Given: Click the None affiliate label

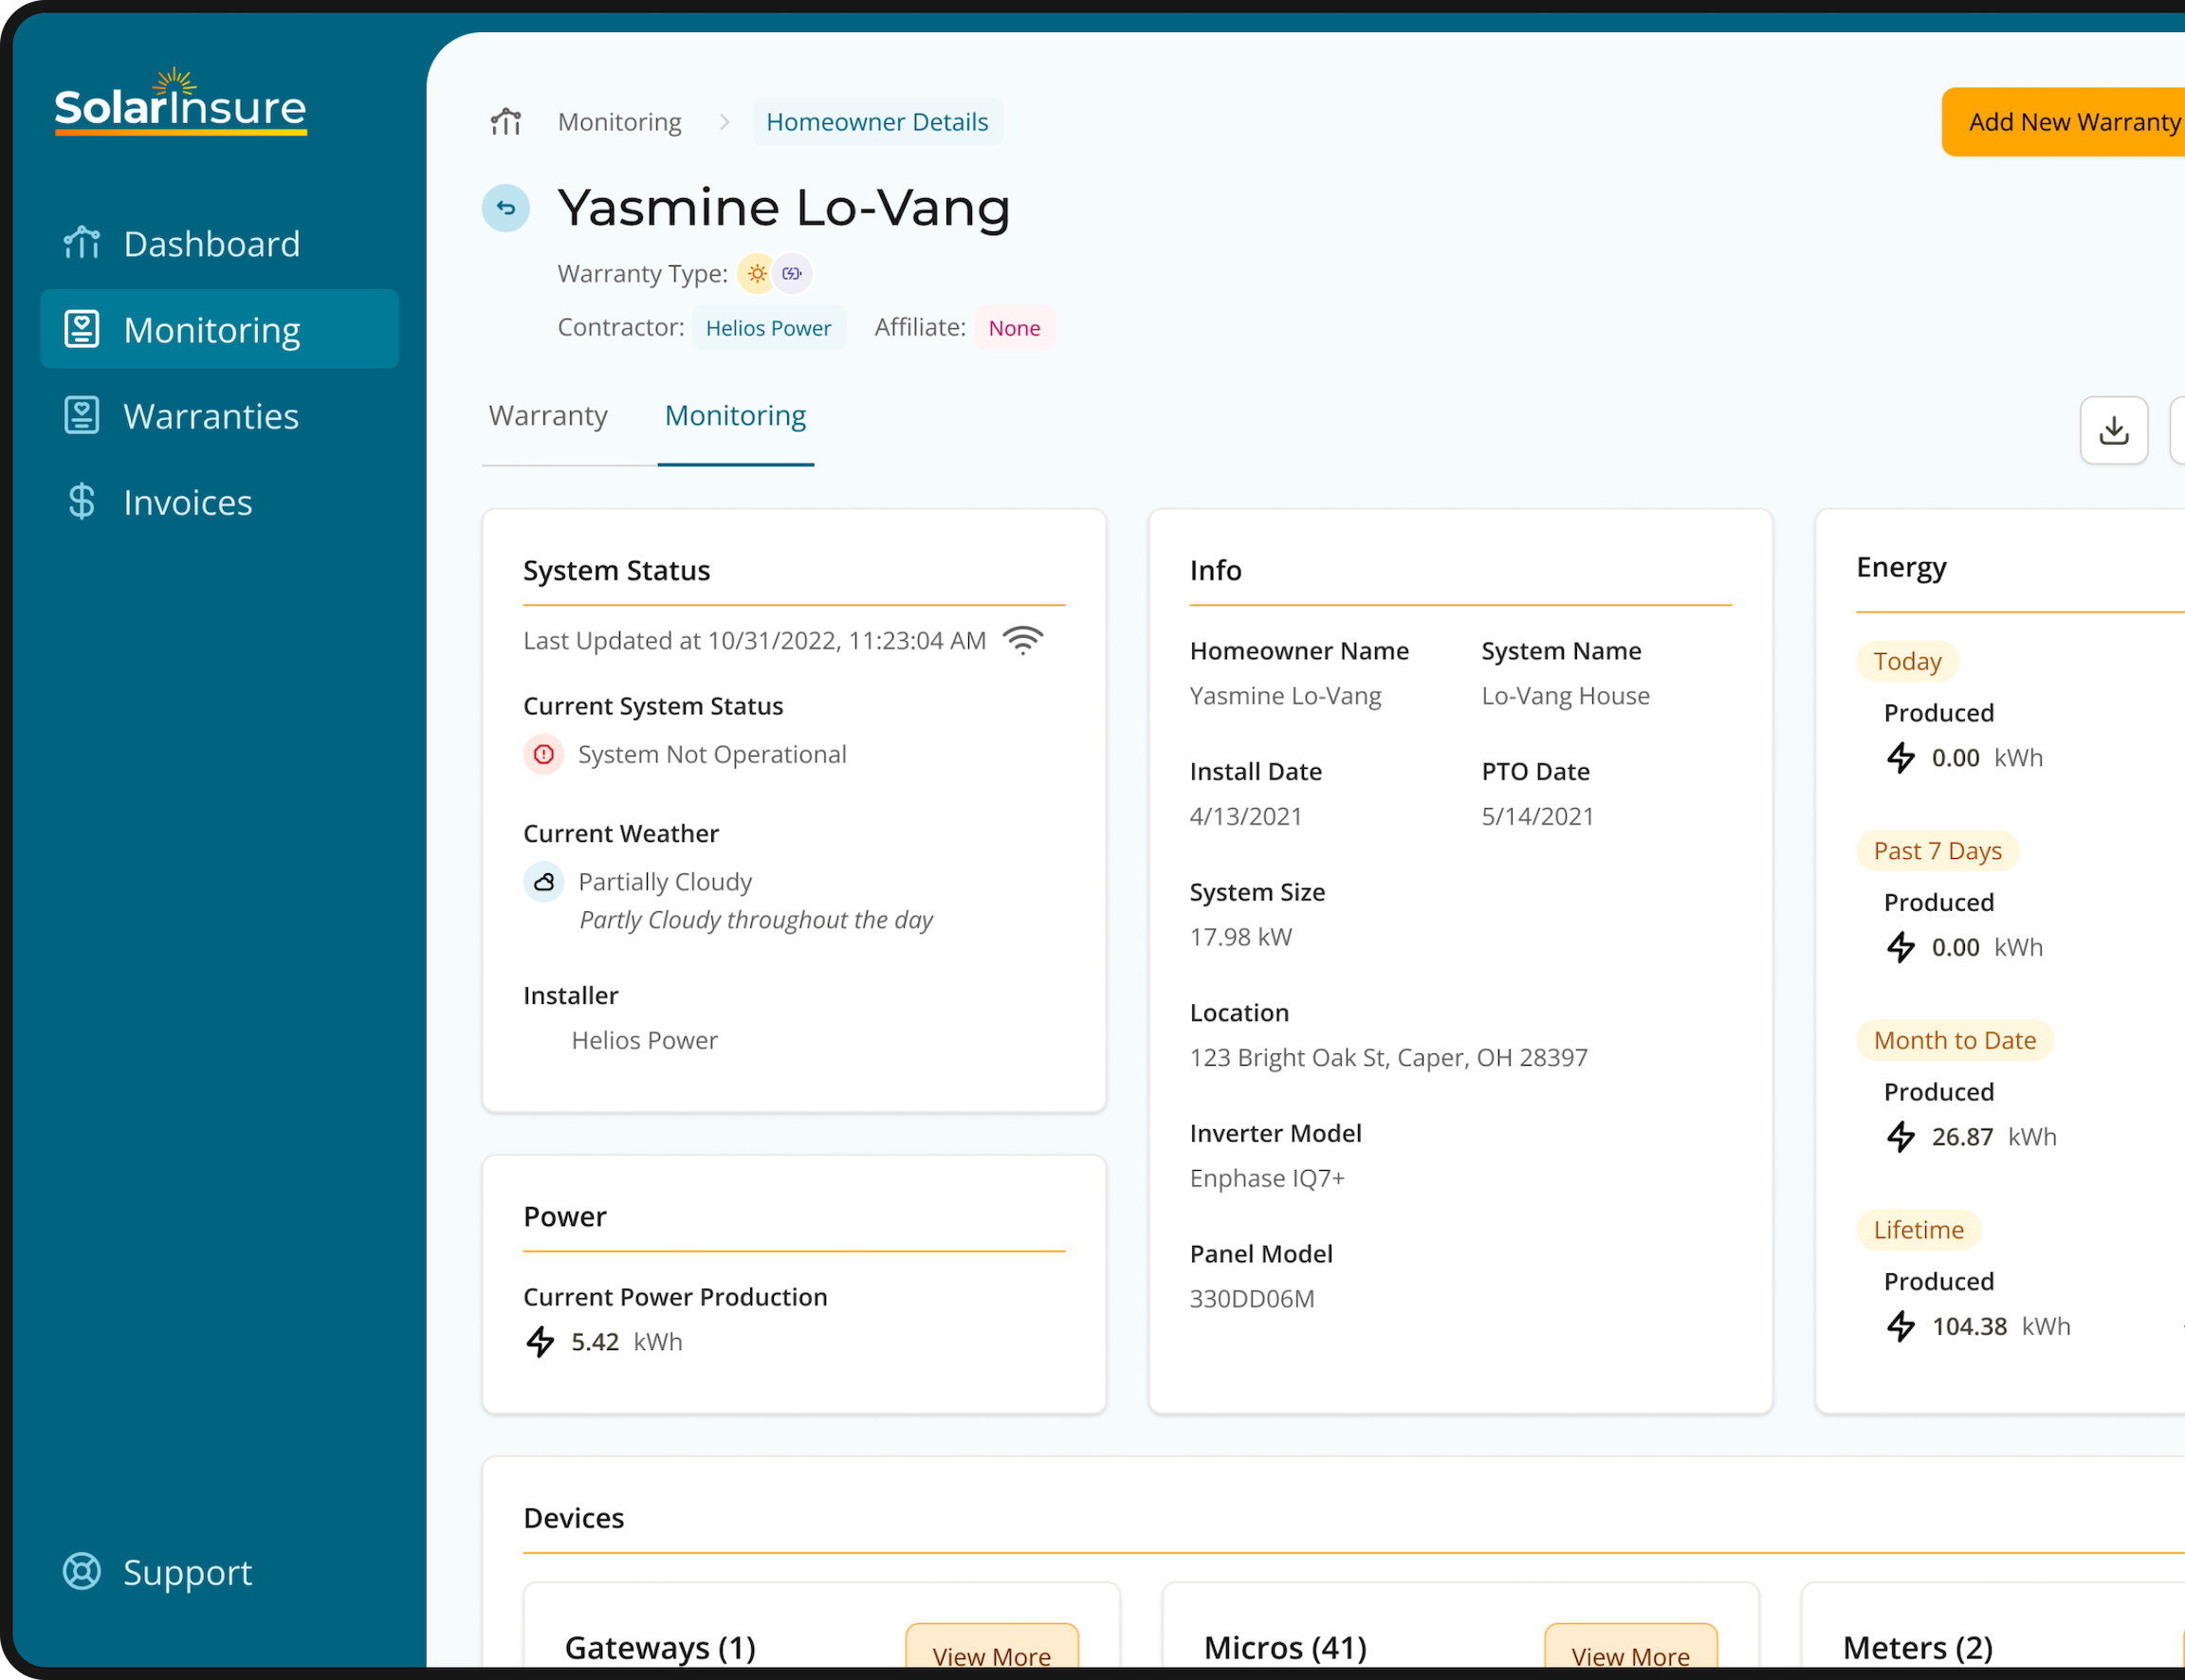Looking at the screenshot, I should pyautogui.click(x=1015, y=326).
